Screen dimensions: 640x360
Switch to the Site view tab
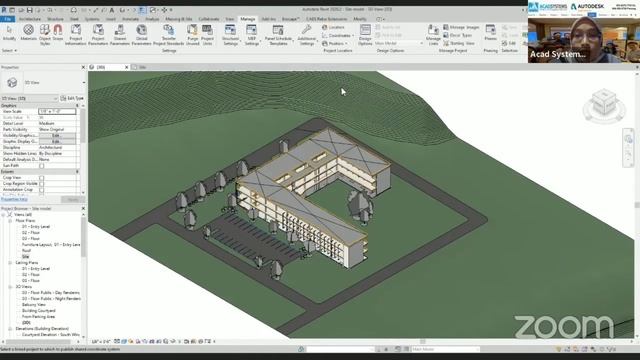coord(142,67)
